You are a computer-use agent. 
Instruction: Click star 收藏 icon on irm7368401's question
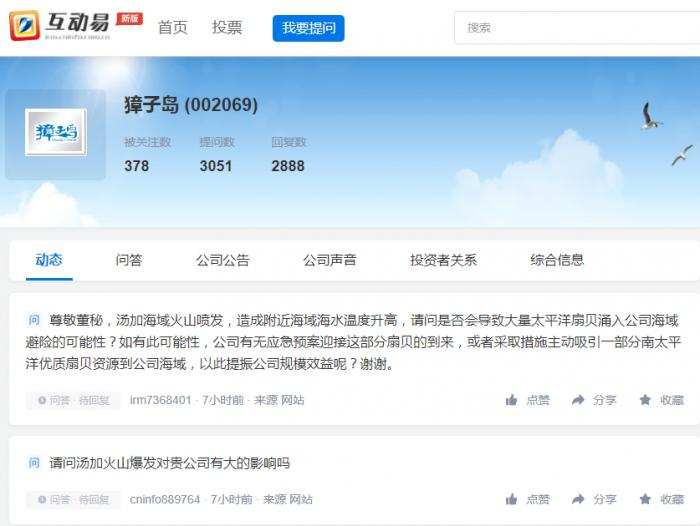[x=645, y=400]
